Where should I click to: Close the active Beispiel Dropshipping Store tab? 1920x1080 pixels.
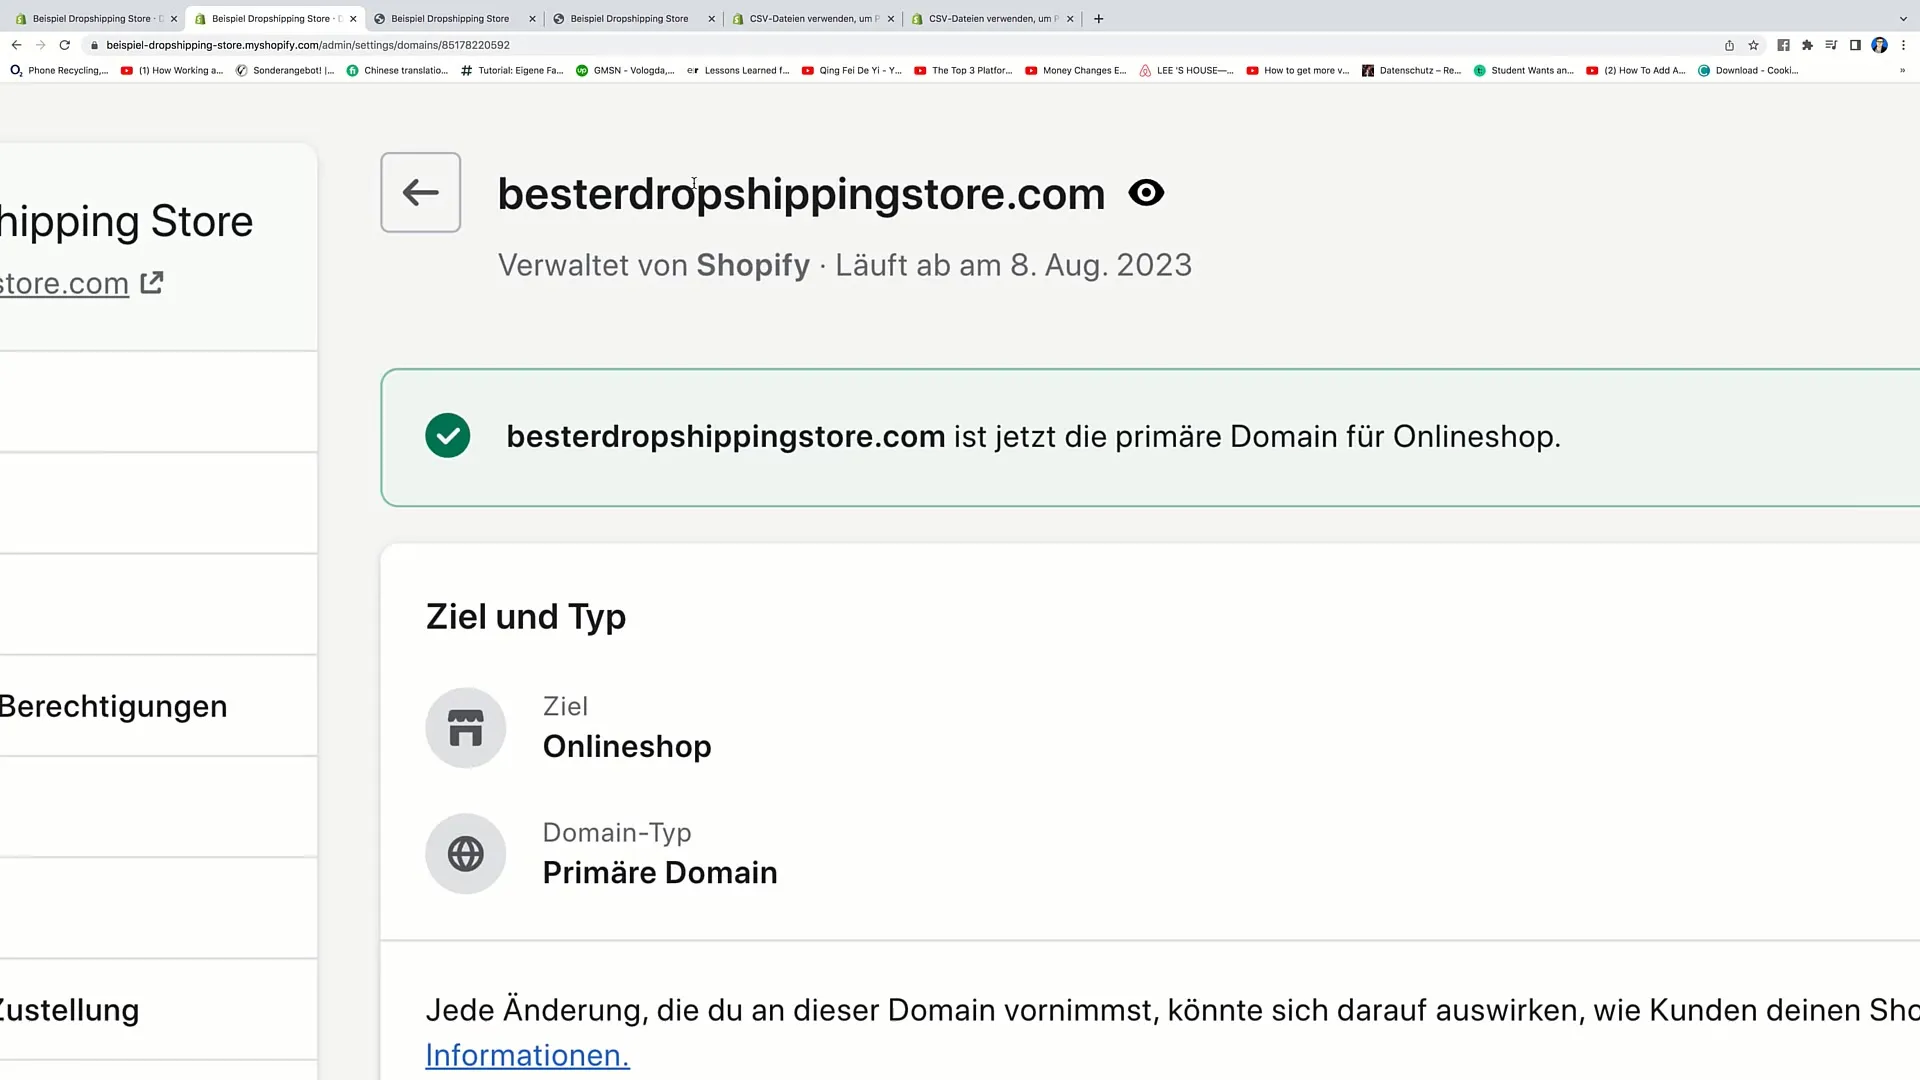353,19
